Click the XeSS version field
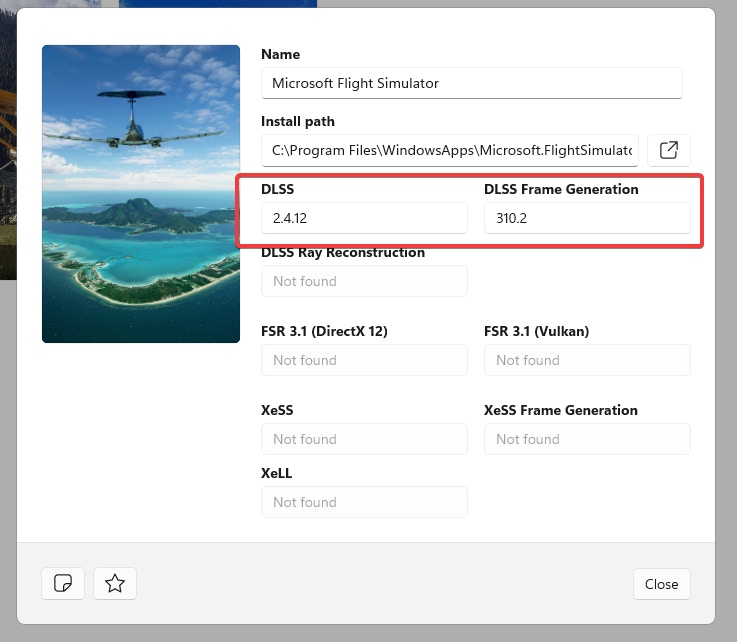The height and width of the screenshot is (642, 737). [x=364, y=439]
